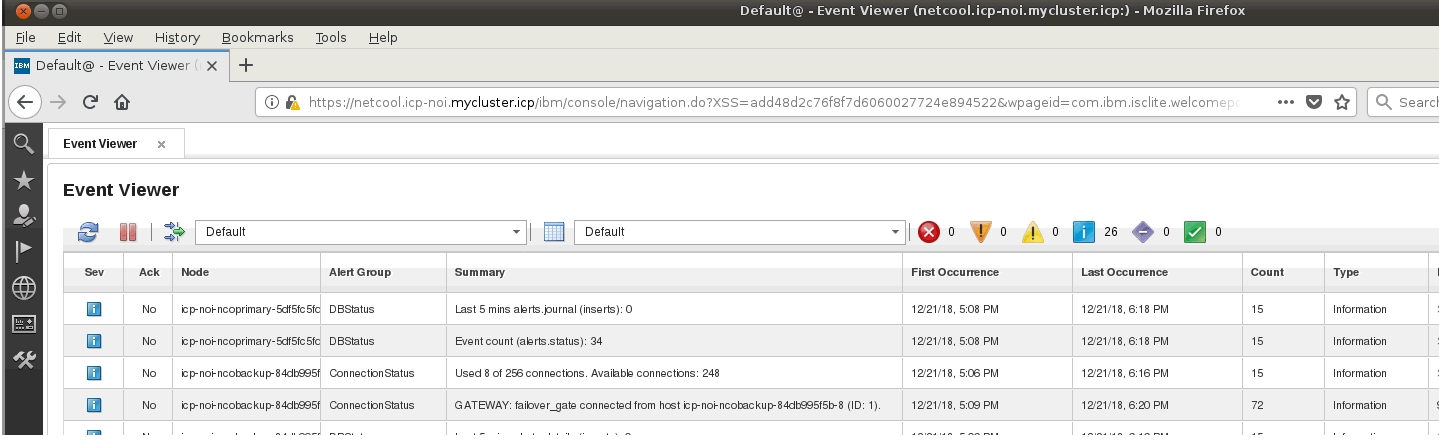Go back with browser back arrow

pos(25,102)
